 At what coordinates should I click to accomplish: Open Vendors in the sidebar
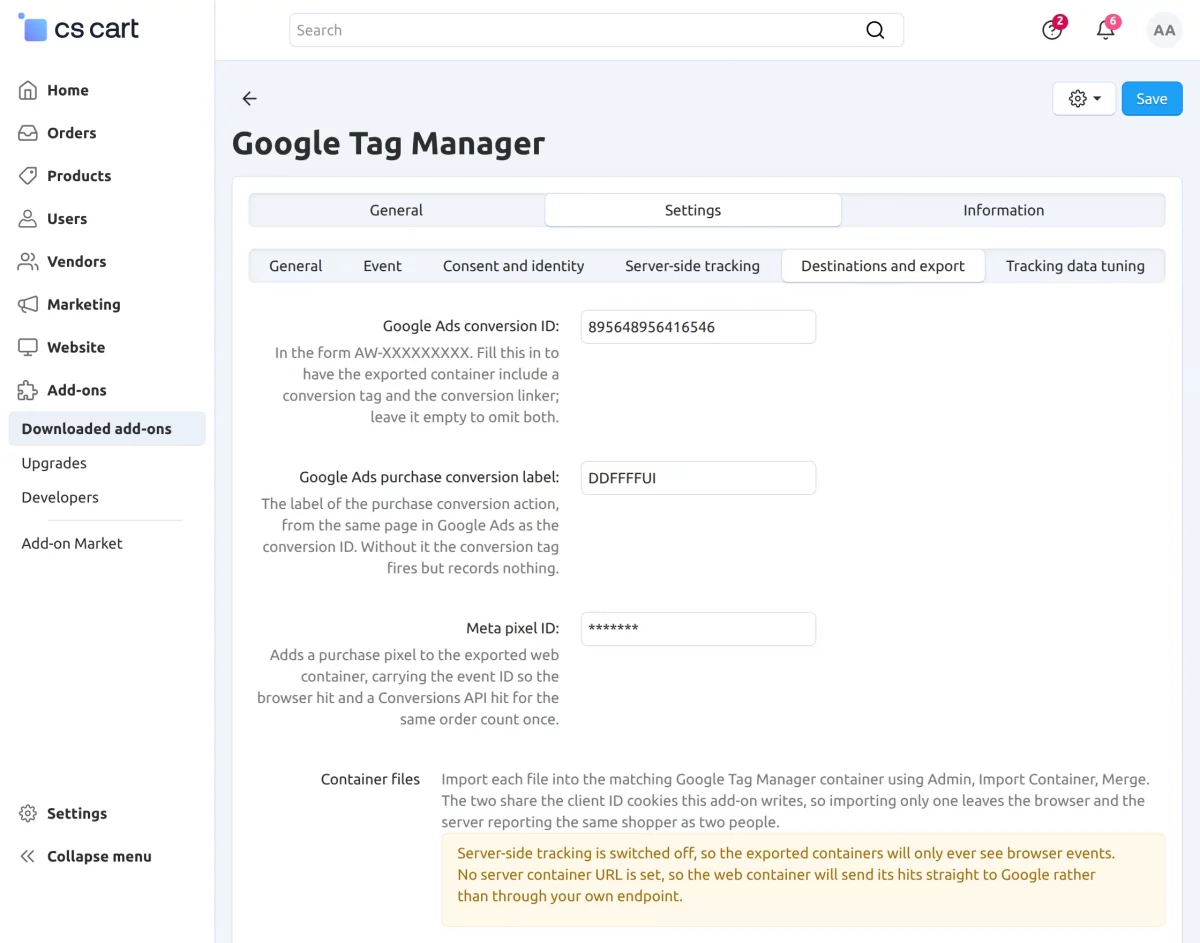(x=76, y=262)
